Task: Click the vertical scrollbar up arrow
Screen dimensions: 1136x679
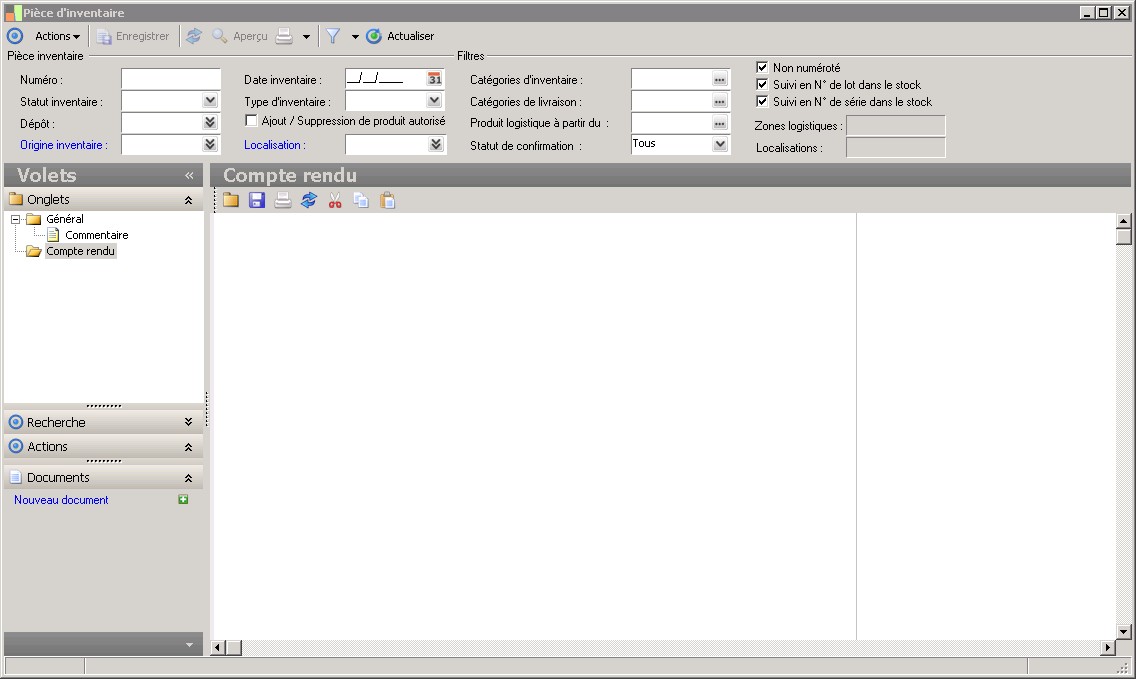Action: coord(1124,220)
